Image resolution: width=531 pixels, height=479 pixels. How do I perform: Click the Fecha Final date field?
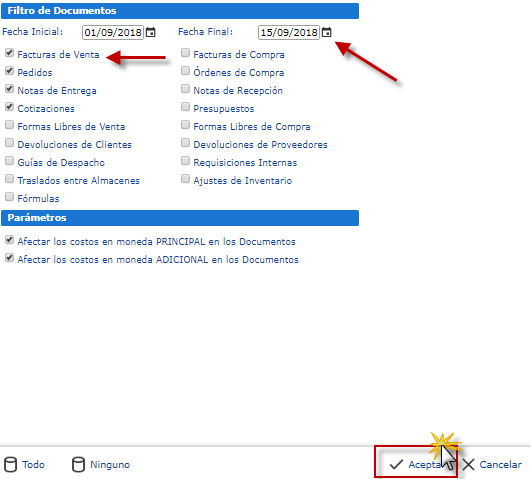coord(289,33)
